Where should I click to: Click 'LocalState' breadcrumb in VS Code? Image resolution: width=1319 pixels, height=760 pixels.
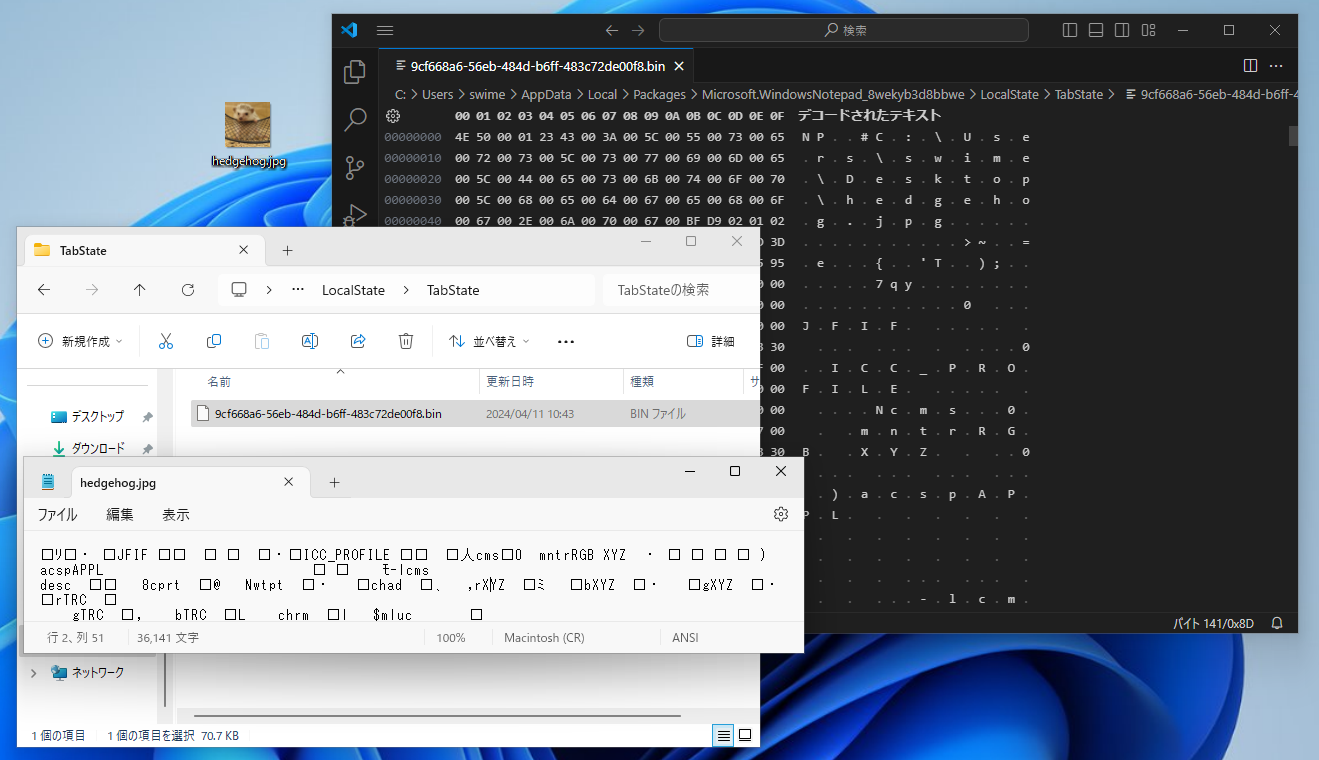1009,94
